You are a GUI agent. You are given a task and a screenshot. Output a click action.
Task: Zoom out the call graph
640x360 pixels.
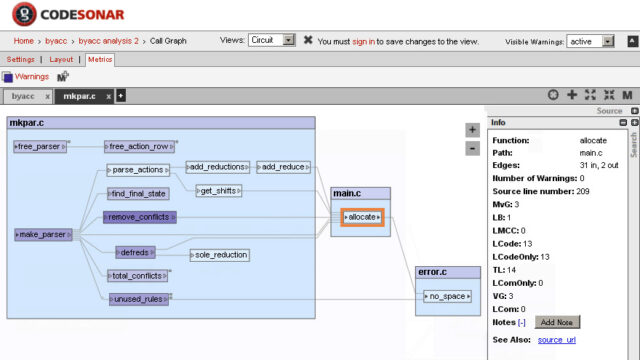(472, 149)
